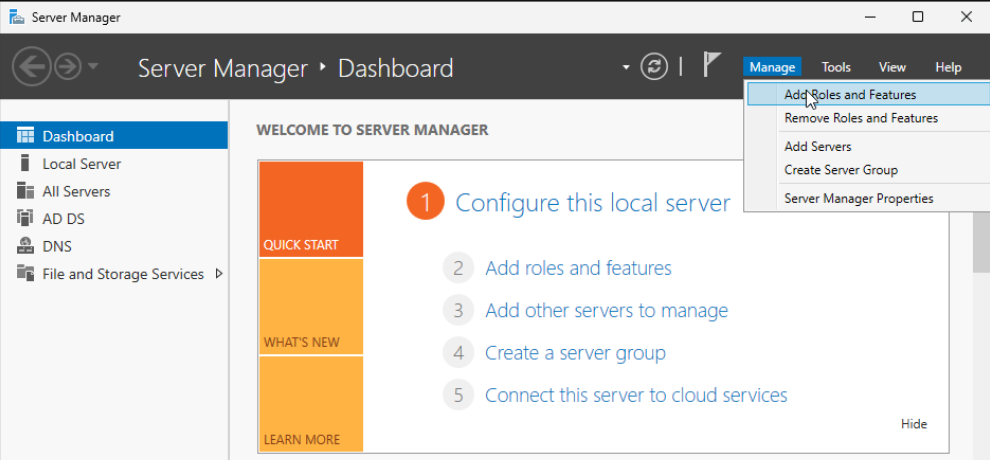Click the Dashboard grid icon in sidebar
The height and width of the screenshot is (460, 990).
click(25, 136)
